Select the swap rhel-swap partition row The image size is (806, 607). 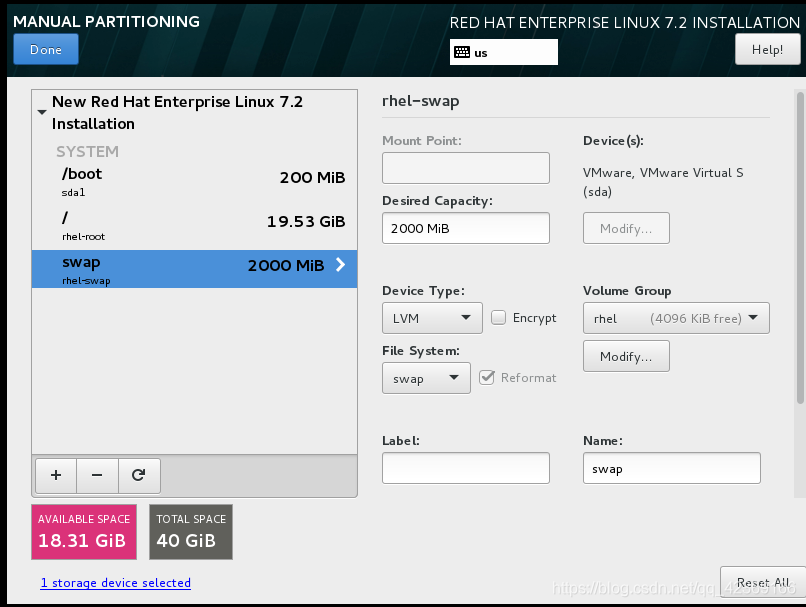(194, 269)
